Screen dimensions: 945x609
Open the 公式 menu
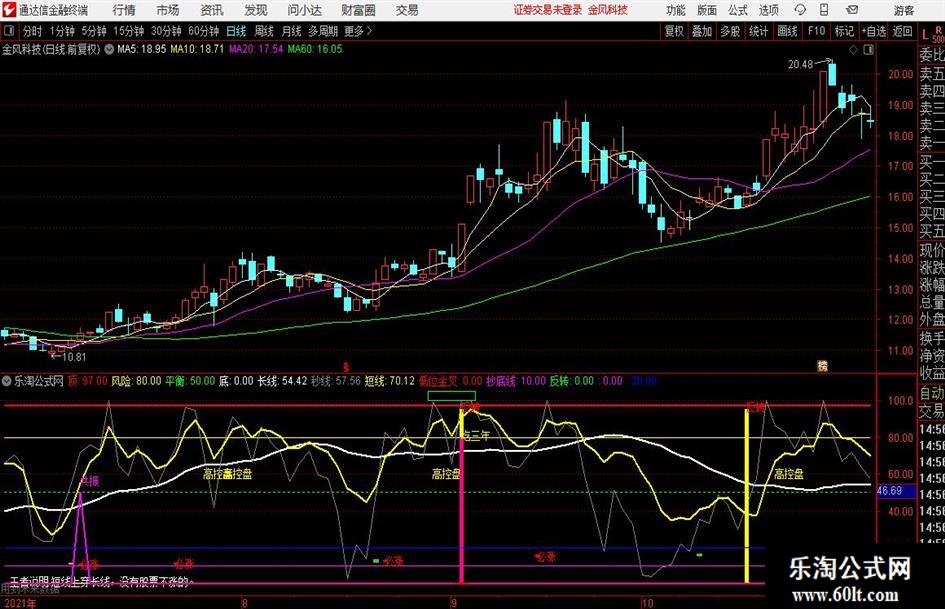click(x=738, y=10)
